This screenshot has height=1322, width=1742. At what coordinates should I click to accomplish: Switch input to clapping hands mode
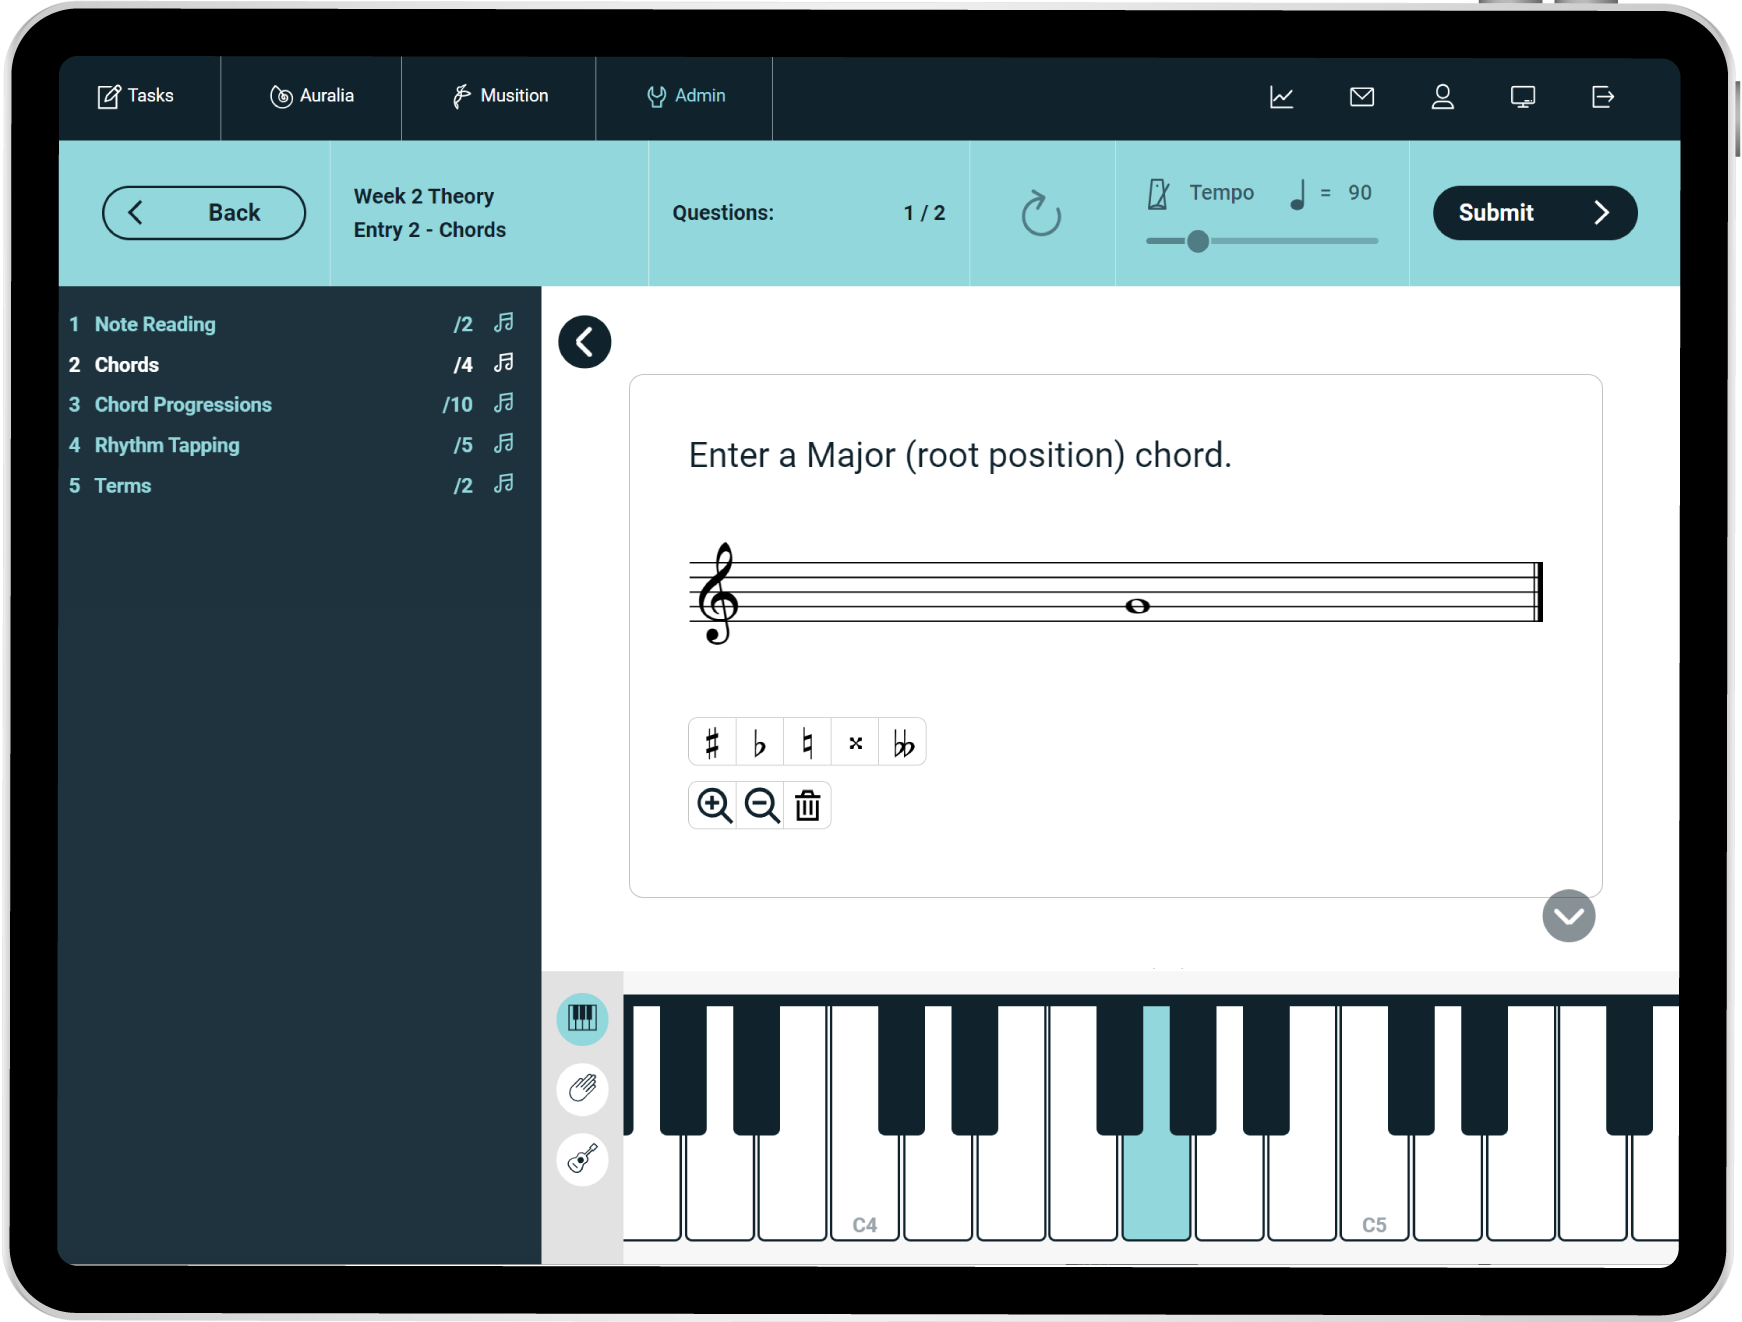582,1088
